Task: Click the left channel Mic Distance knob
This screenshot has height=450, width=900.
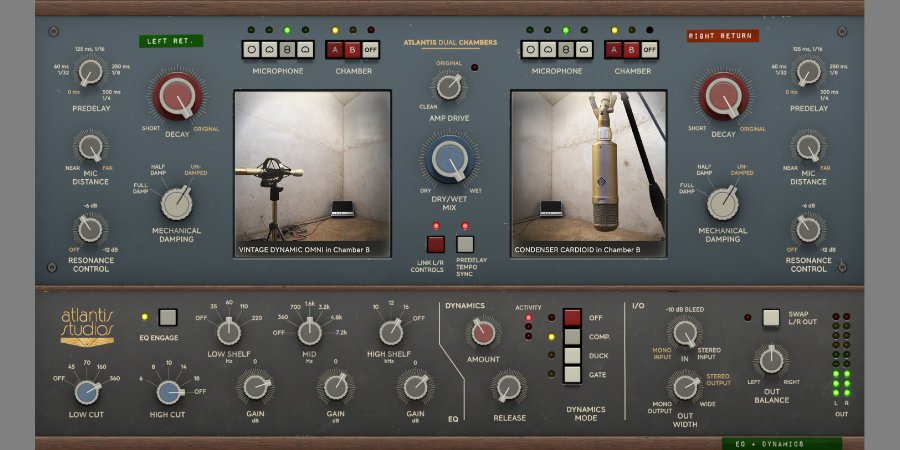Action: pyautogui.click(x=90, y=147)
